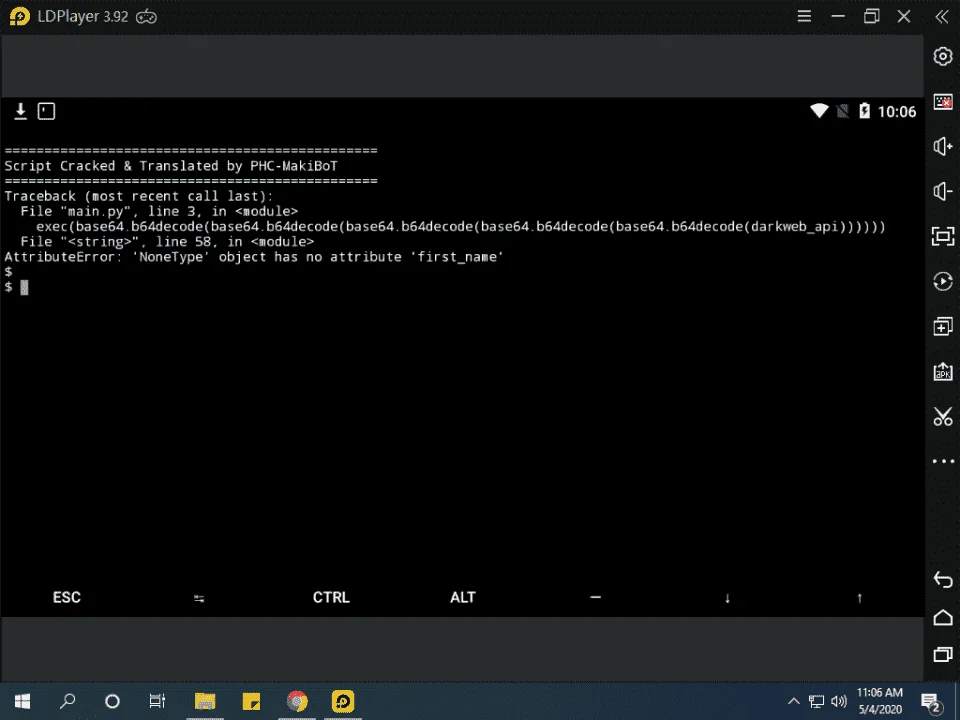
Task: Install APK from sidebar
Action: pos(943,372)
